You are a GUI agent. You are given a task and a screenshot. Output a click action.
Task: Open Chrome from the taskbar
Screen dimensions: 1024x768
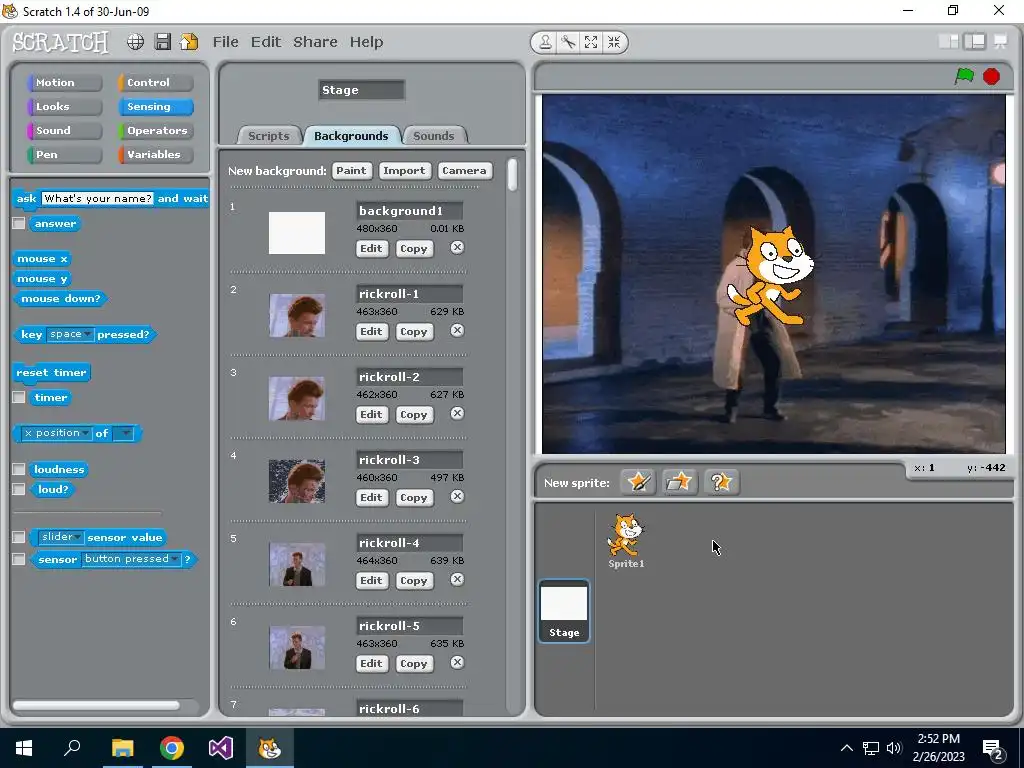tap(172, 748)
